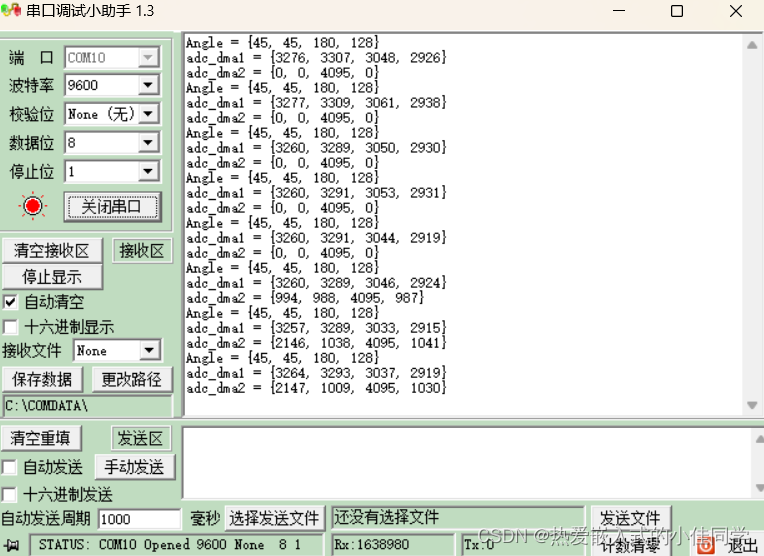Close the 串口调试小助手 window
The height and width of the screenshot is (556, 764).
(736, 11)
